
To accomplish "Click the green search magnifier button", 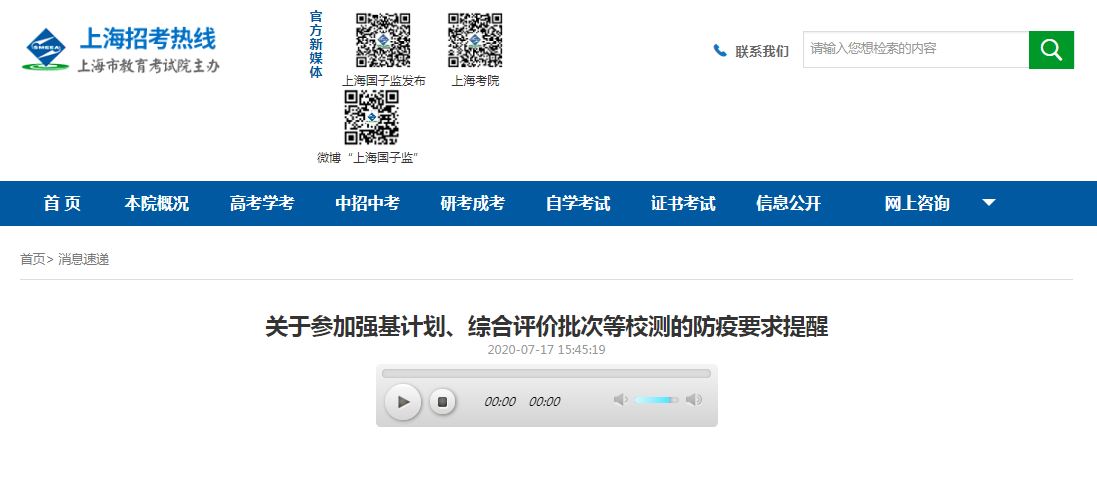I will pos(1050,50).
